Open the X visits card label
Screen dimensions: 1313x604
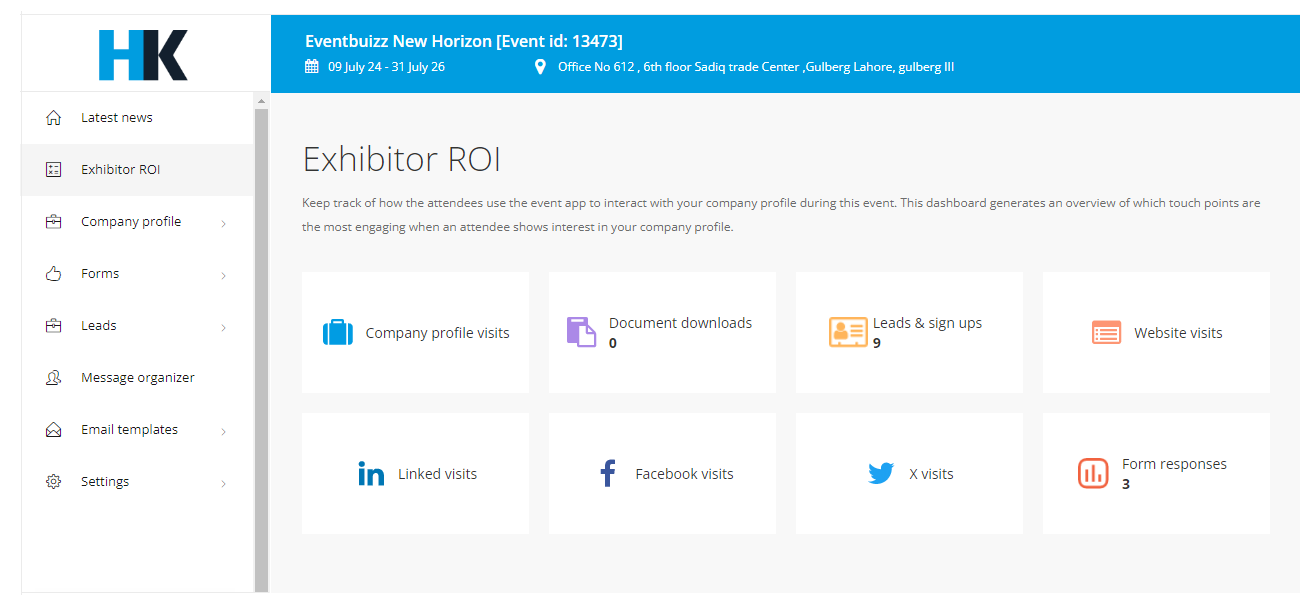(x=931, y=474)
